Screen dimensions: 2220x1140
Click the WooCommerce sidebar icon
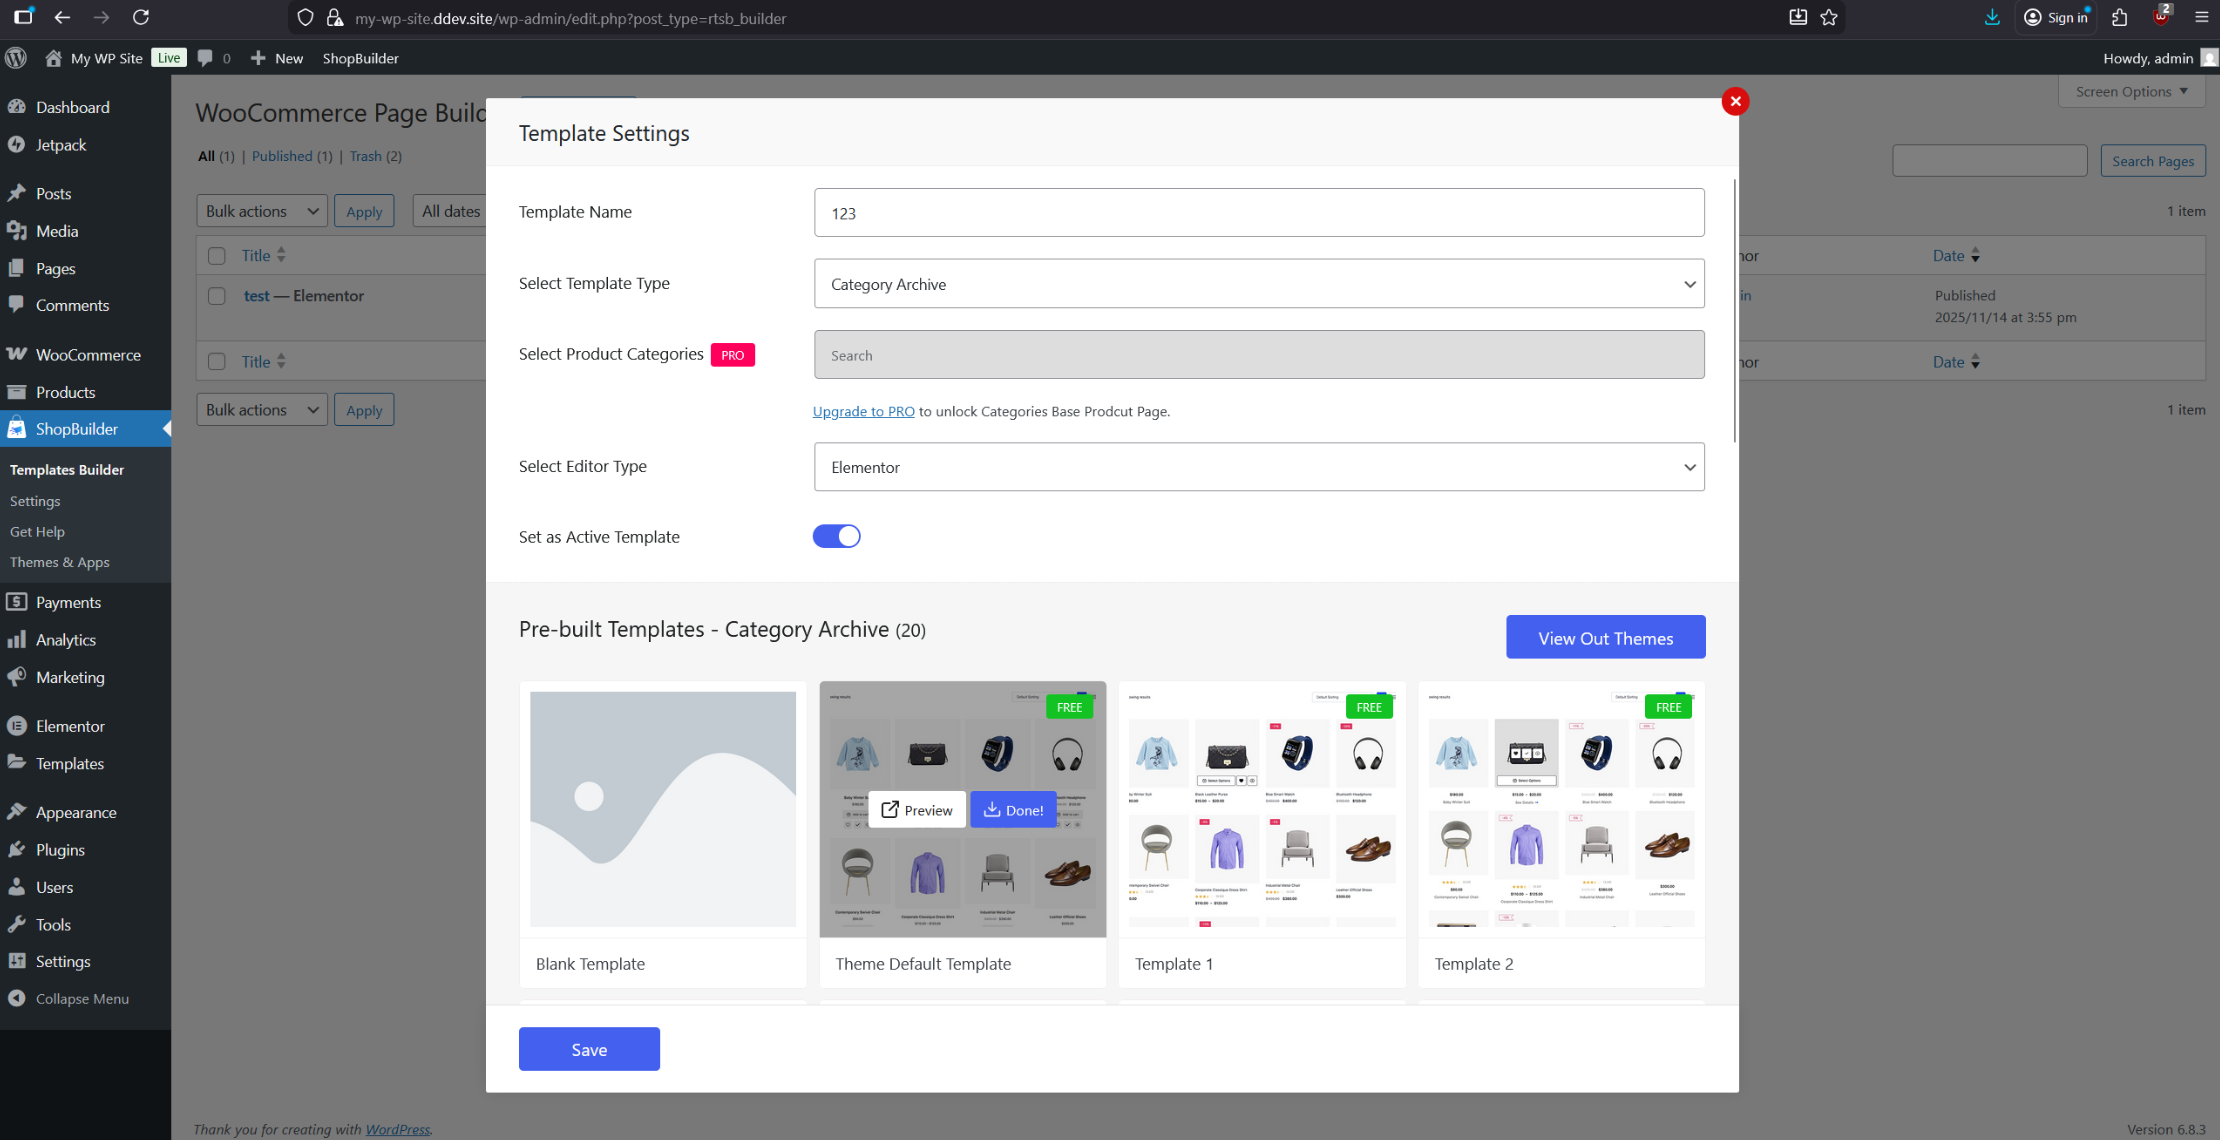(x=16, y=354)
